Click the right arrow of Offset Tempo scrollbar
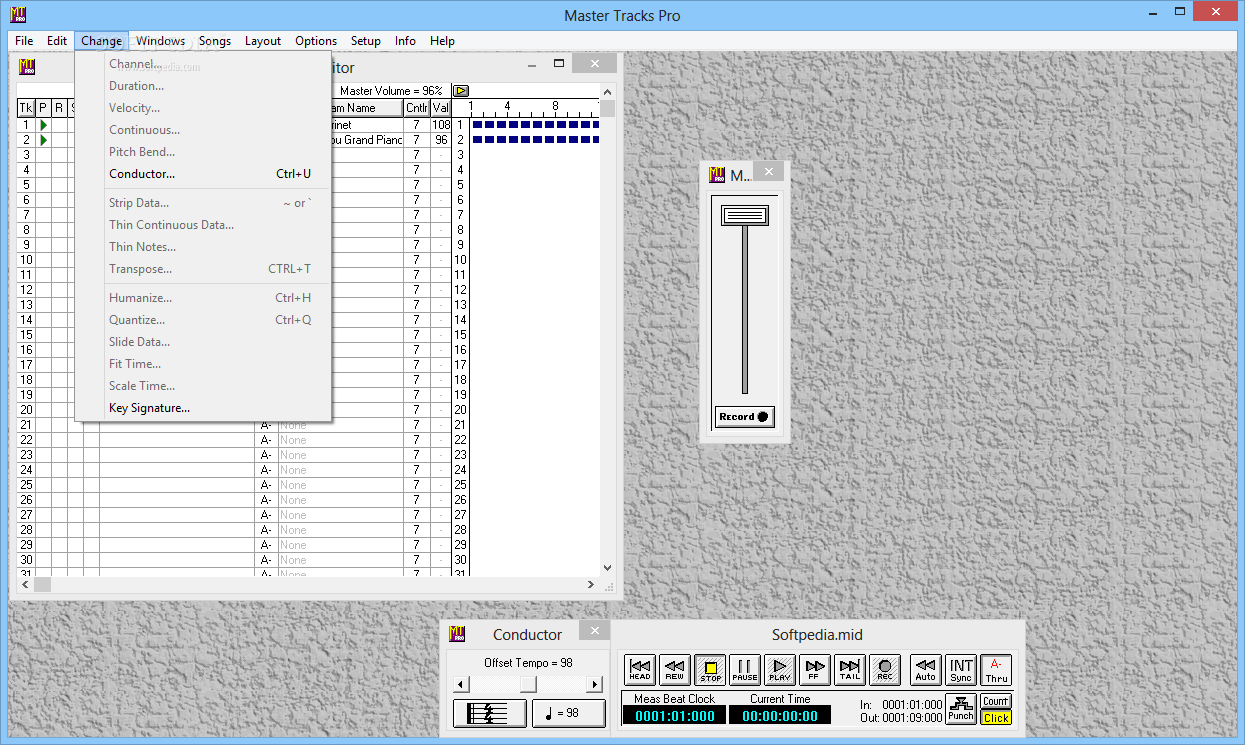This screenshot has height=745, width=1245. coord(595,684)
